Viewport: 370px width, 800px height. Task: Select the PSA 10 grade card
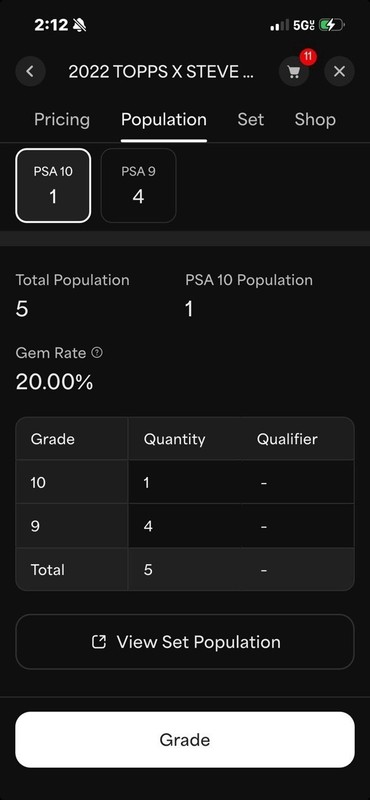tap(53, 186)
